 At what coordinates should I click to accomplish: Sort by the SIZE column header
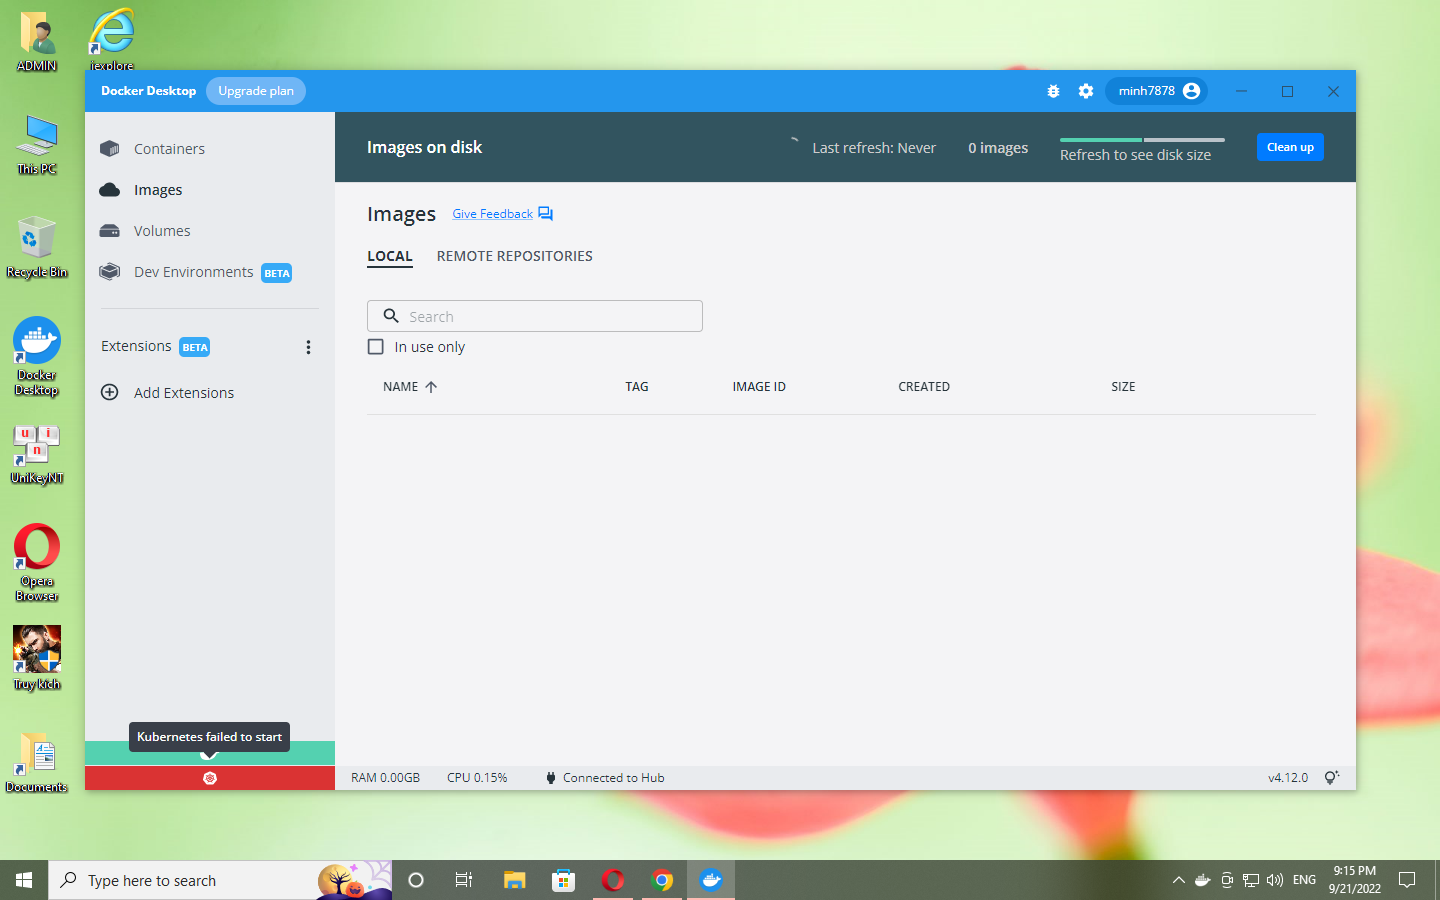click(1123, 387)
